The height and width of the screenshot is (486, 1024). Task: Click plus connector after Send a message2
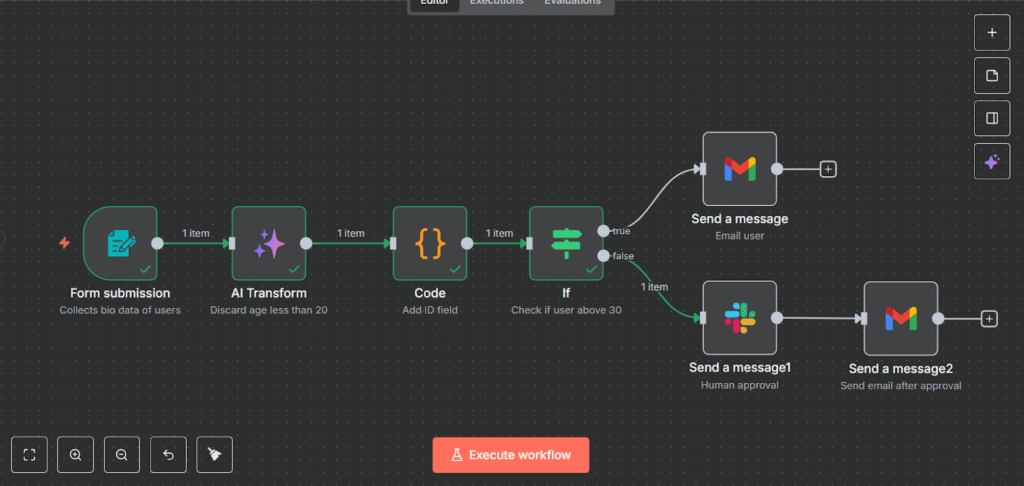pos(989,318)
